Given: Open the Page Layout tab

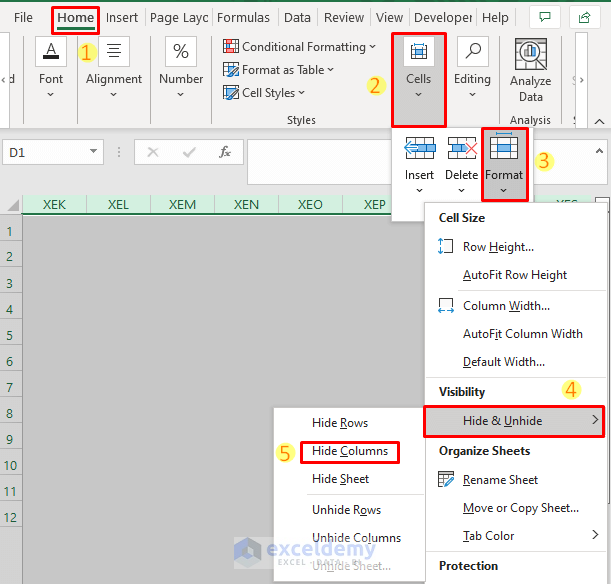Looking at the screenshot, I should [x=179, y=18].
